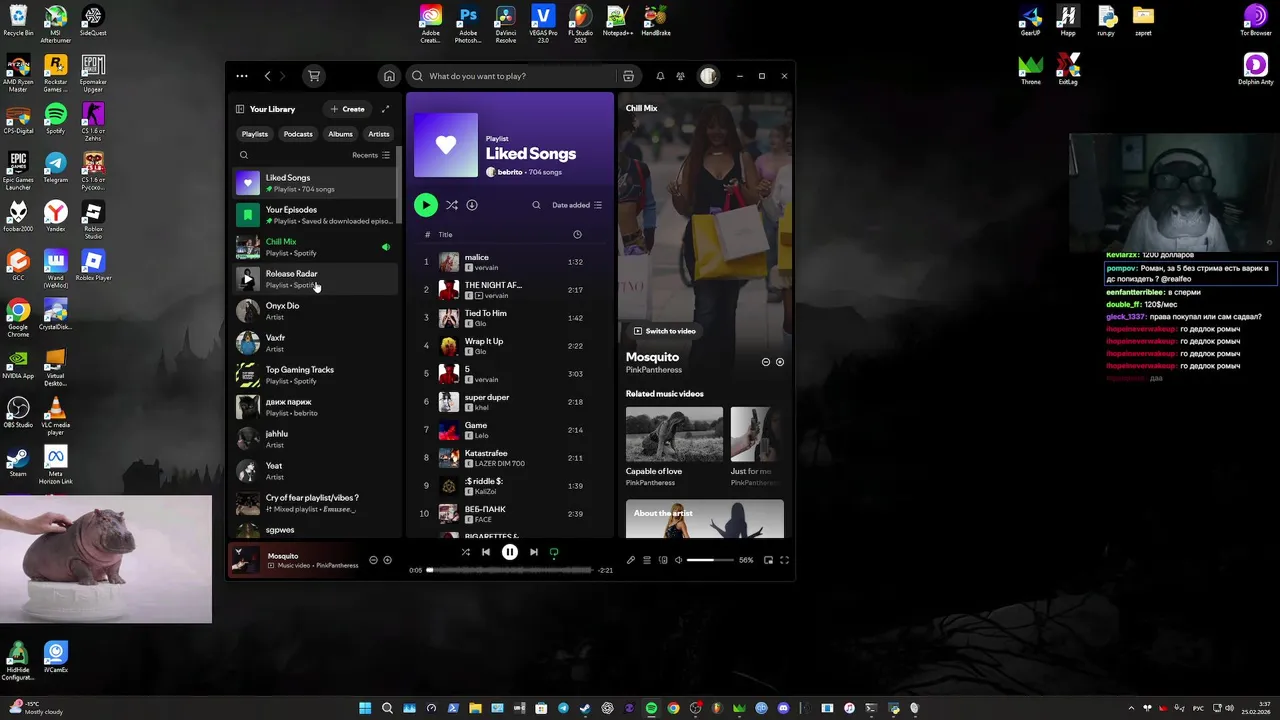Open now-playing Mosquito cover thumbnail
The height and width of the screenshot is (720, 1280).
pos(245,560)
